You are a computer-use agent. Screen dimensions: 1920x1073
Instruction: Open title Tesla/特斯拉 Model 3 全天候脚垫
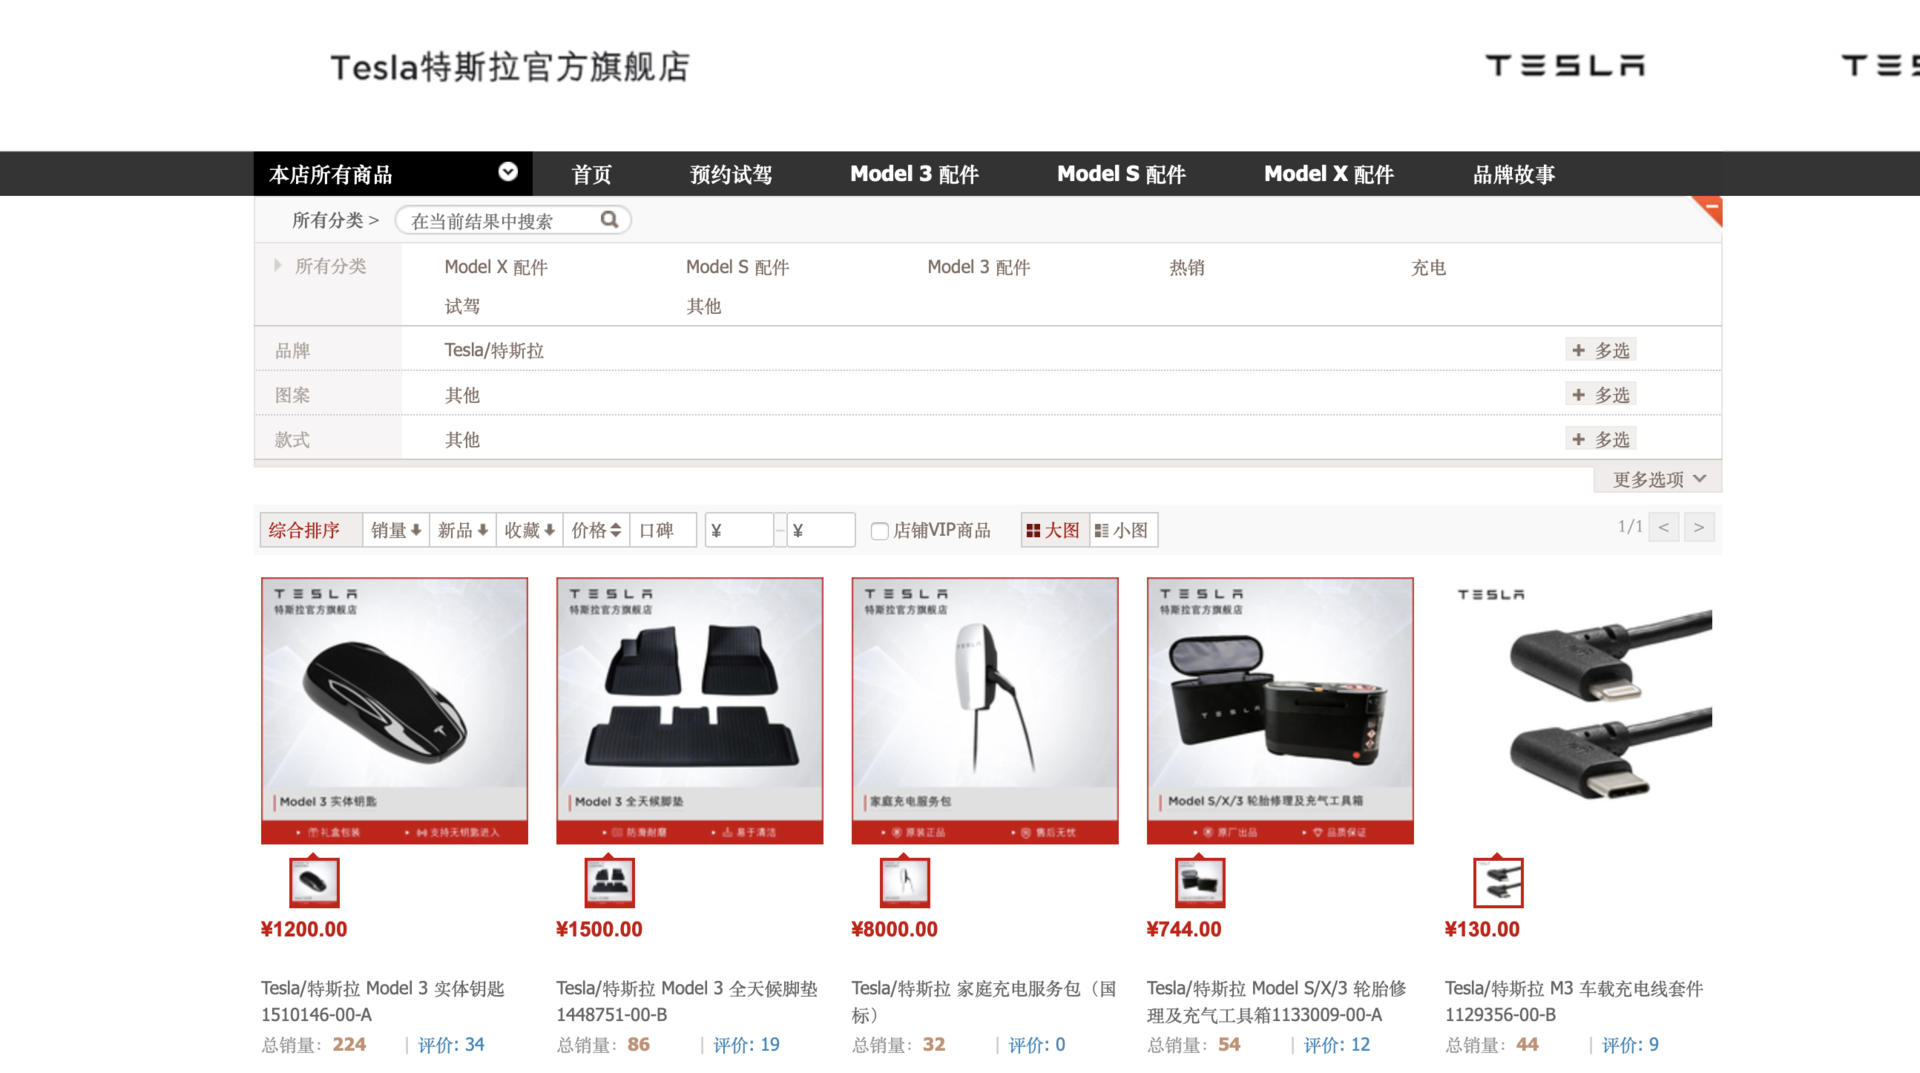(x=687, y=1001)
